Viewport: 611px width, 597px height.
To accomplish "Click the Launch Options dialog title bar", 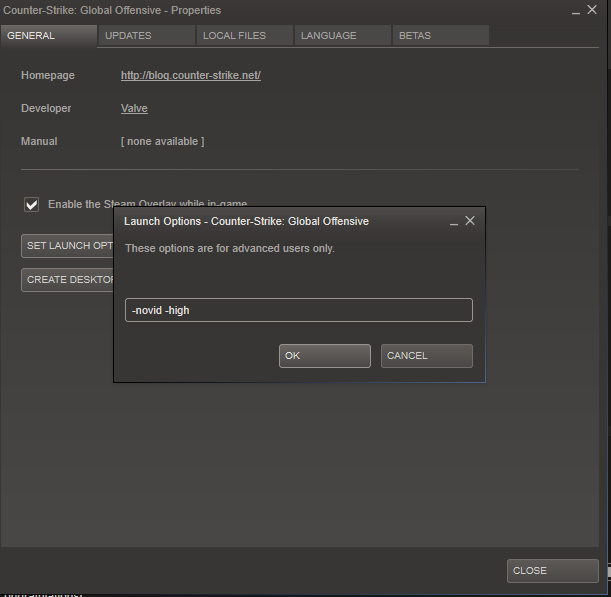I will coord(246,221).
